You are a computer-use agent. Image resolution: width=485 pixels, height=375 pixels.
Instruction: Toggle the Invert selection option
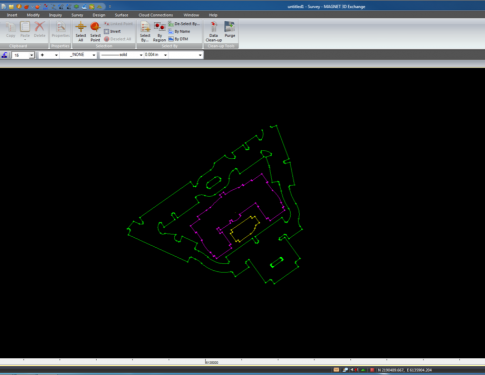(112, 31)
